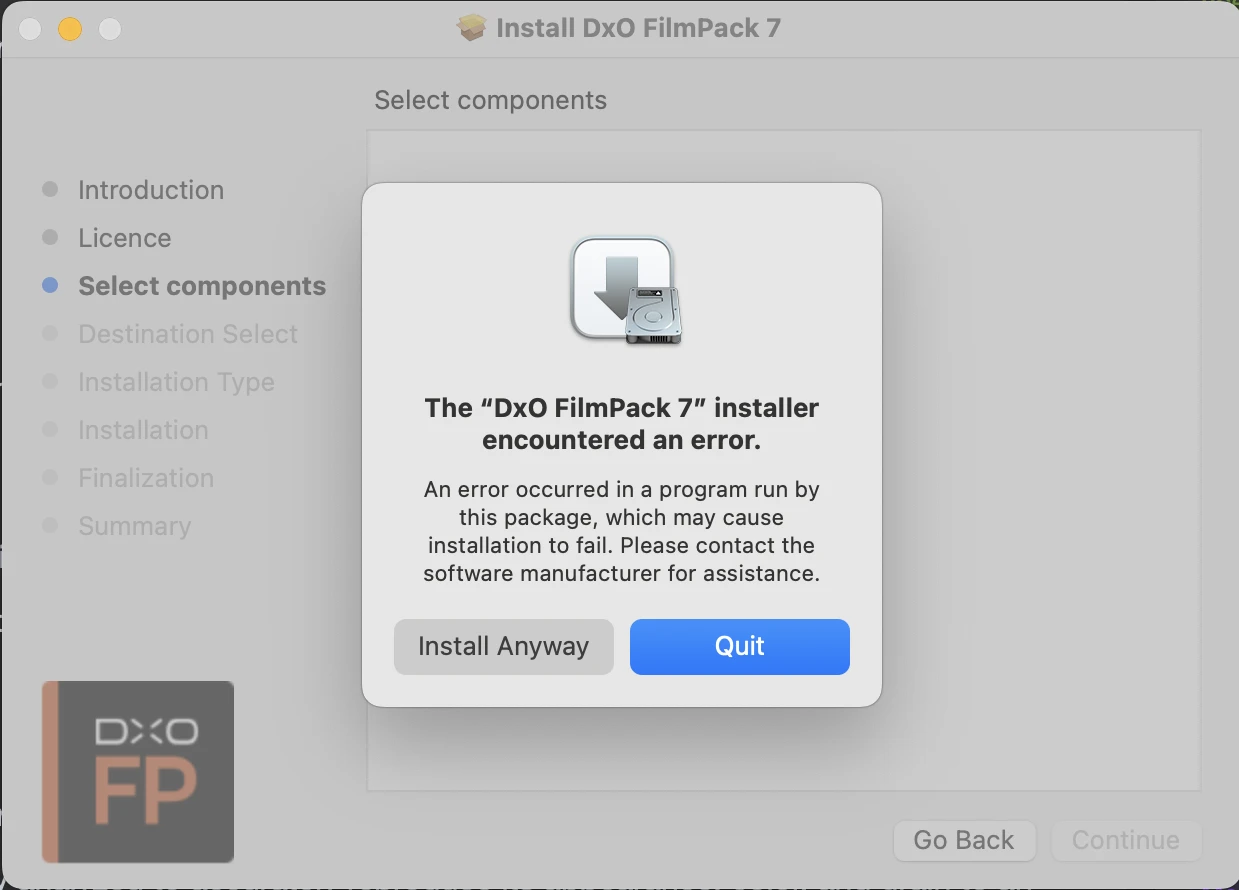The height and width of the screenshot is (890, 1239).
Task: Click the blue bullet beside Select components
Action: [x=50, y=286]
